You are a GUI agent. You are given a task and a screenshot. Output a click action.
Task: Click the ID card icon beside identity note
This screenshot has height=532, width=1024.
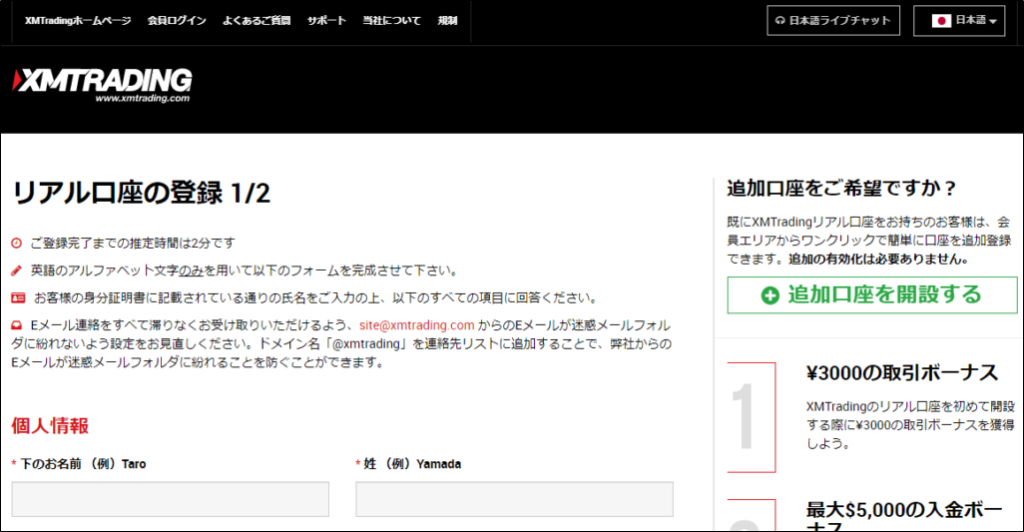coord(18,298)
